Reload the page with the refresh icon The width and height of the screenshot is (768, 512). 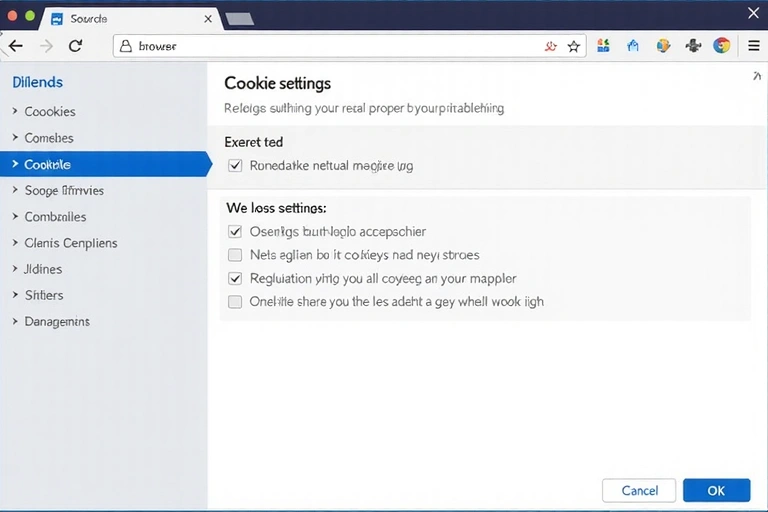point(75,46)
